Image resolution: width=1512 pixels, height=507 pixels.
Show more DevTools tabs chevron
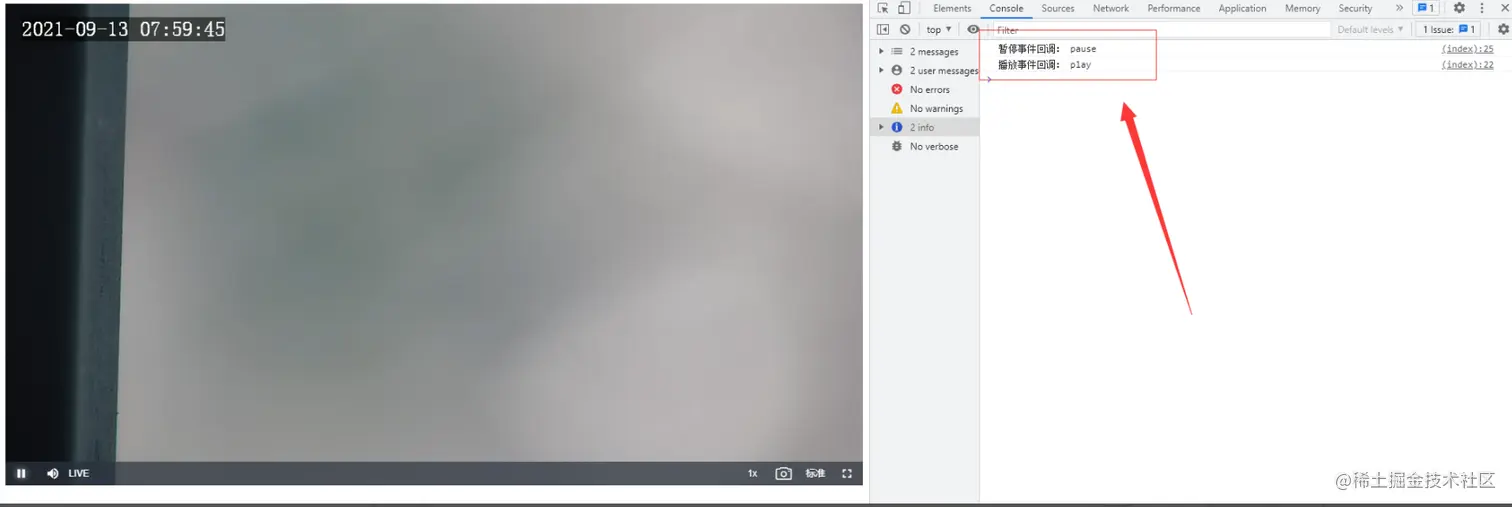(1399, 8)
